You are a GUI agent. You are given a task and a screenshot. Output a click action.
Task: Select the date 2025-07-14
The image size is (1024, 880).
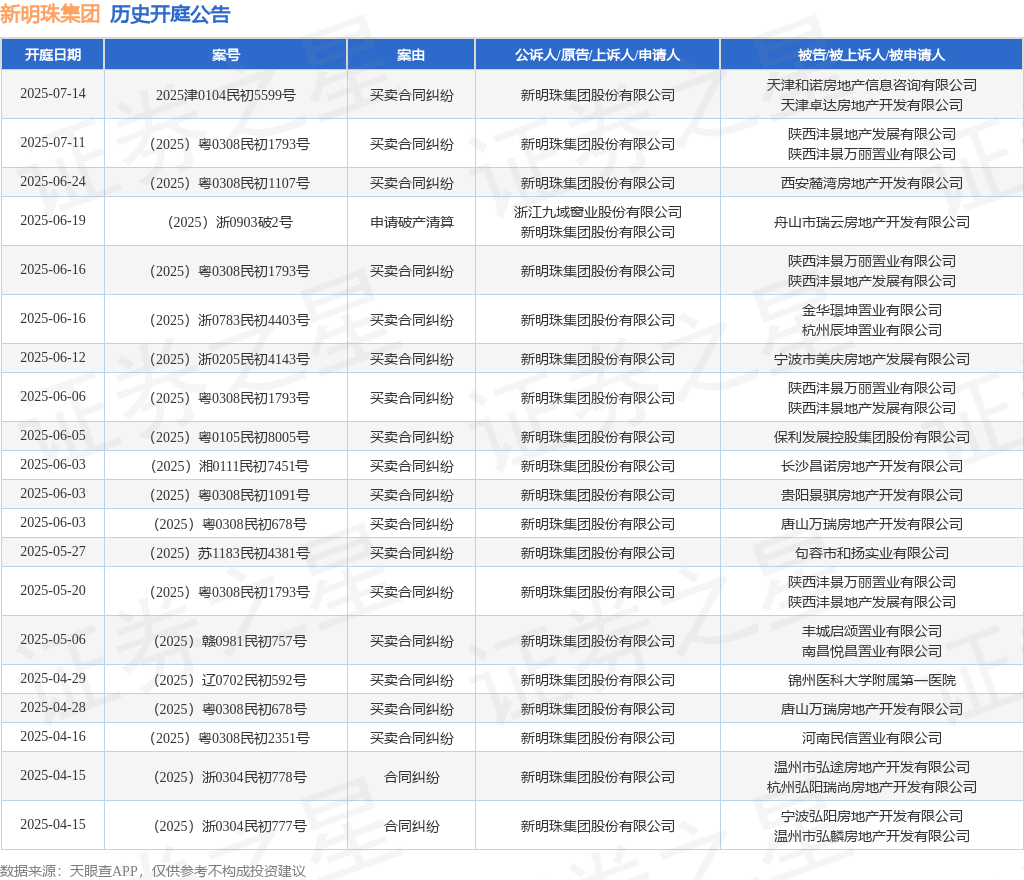pyautogui.click(x=53, y=93)
